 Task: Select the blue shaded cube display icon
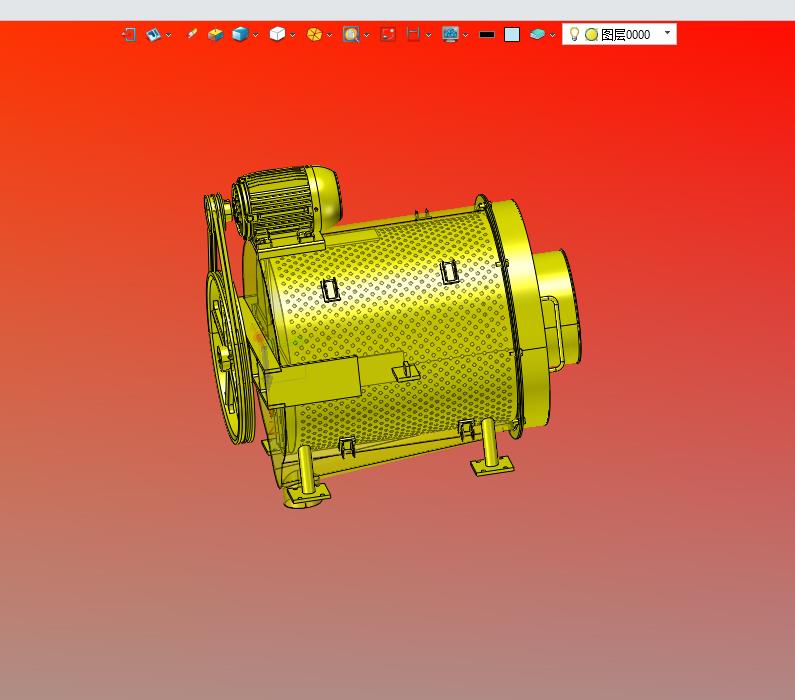[x=240, y=34]
